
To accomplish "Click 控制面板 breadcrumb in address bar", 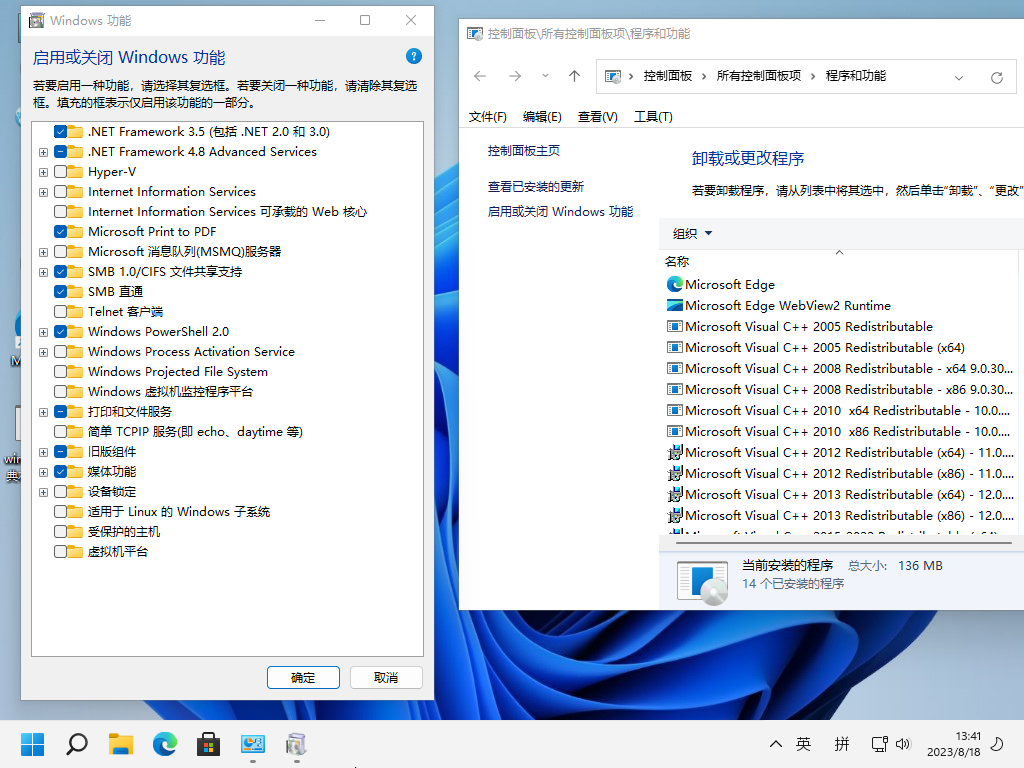I will click(667, 76).
